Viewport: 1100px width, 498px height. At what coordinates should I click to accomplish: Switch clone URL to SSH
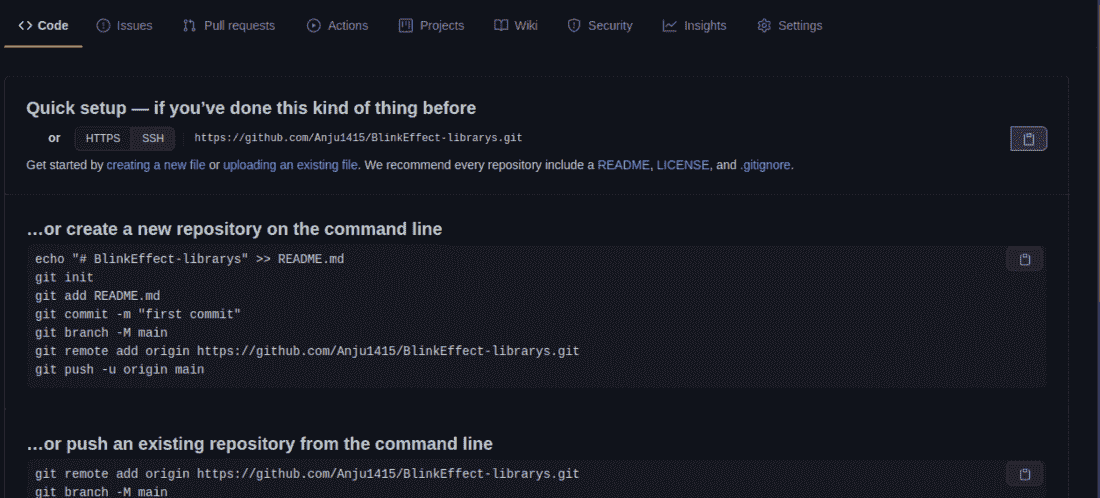153,138
